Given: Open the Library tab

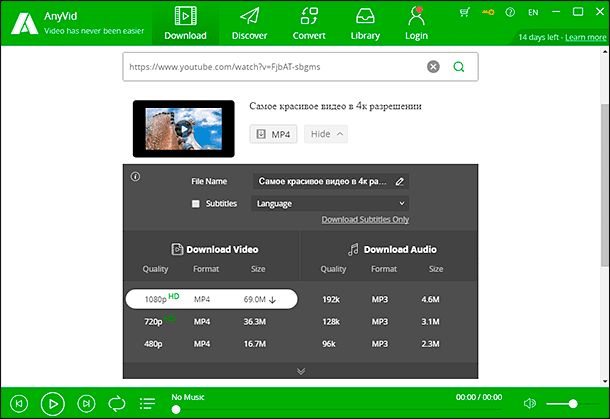Looking at the screenshot, I should pos(365,23).
